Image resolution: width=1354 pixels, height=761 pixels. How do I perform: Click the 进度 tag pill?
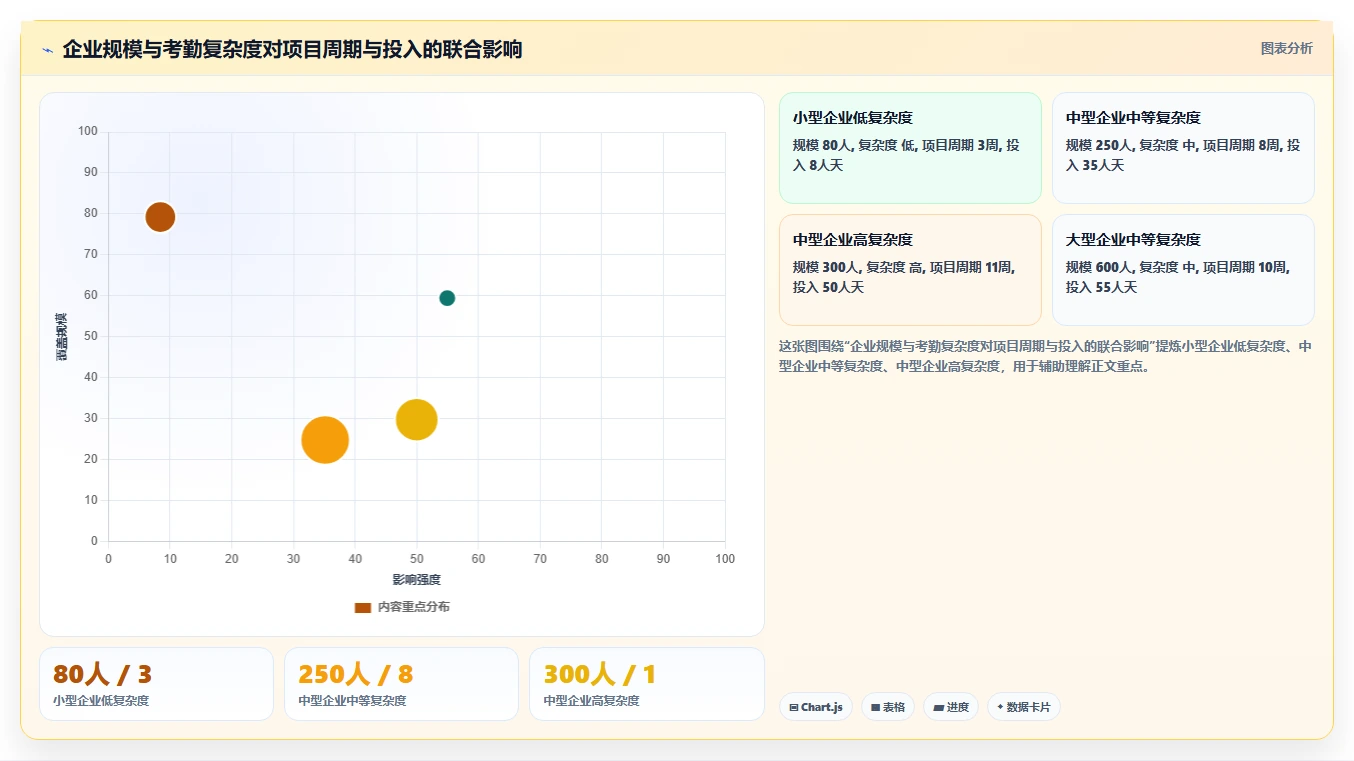pos(951,707)
